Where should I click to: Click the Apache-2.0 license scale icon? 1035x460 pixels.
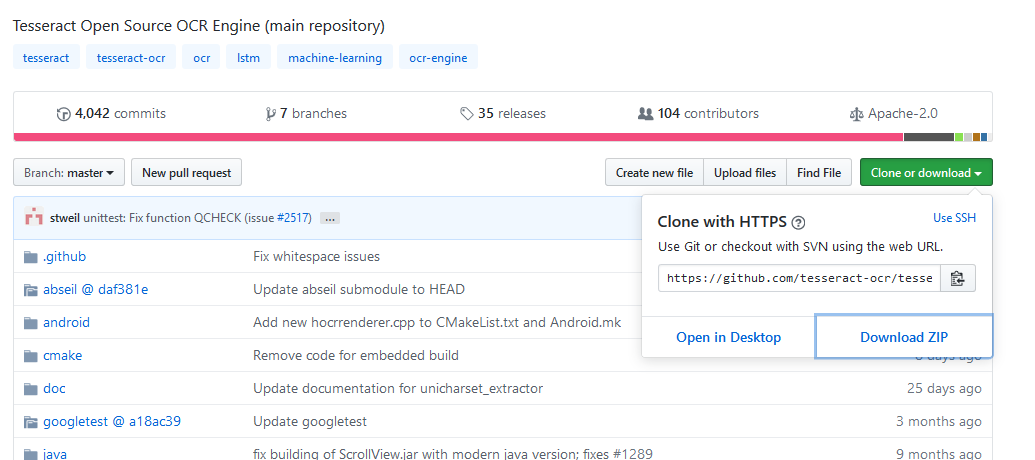(855, 114)
